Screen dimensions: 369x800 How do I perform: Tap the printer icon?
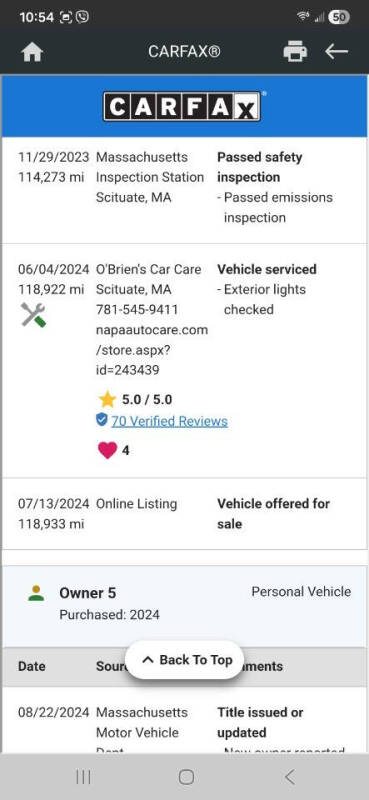295,52
